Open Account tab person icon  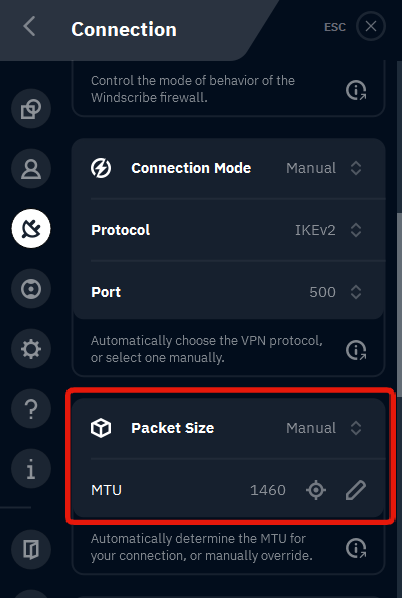(x=31, y=169)
